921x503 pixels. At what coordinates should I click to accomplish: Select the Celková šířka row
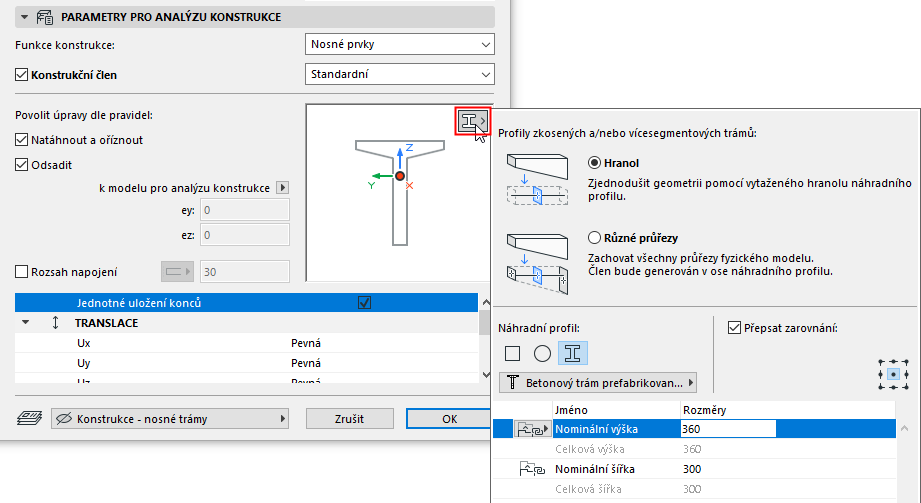point(694,489)
